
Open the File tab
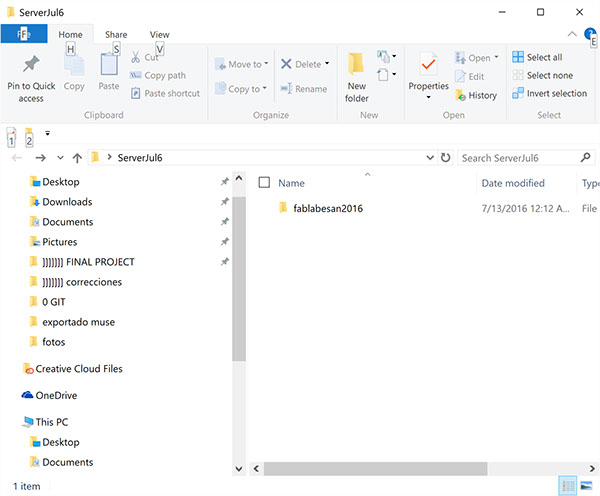(24, 34)
